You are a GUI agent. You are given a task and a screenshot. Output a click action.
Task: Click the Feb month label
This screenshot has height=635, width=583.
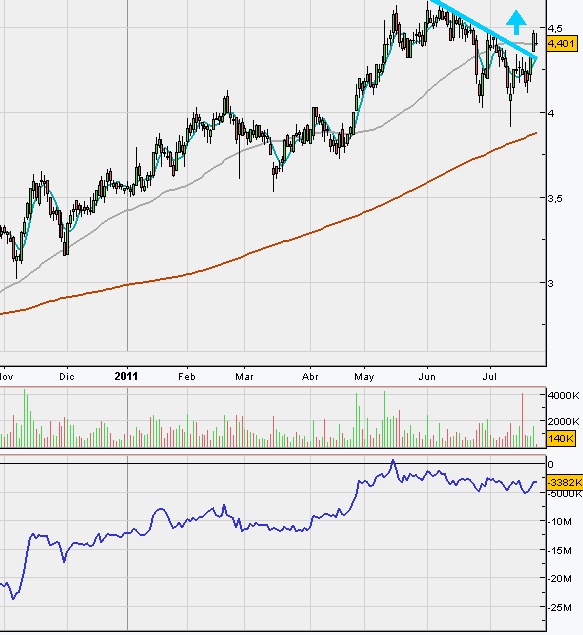pyautogui.click(x=187, y=377)
